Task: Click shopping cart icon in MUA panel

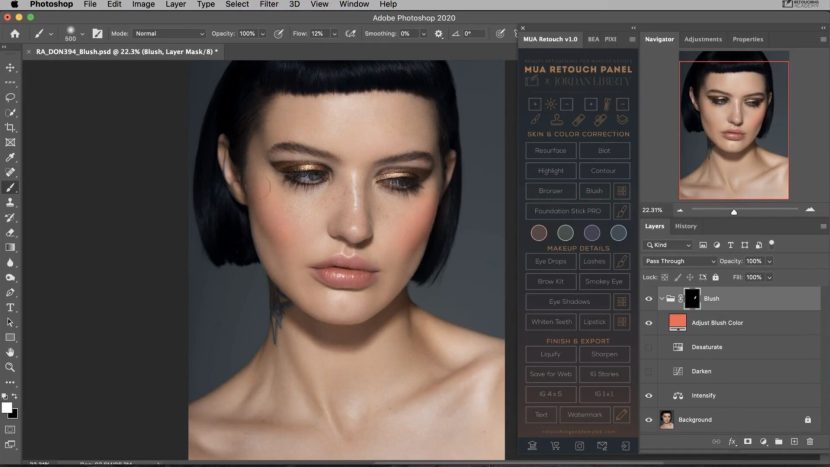Action: [x=555, y=446]
